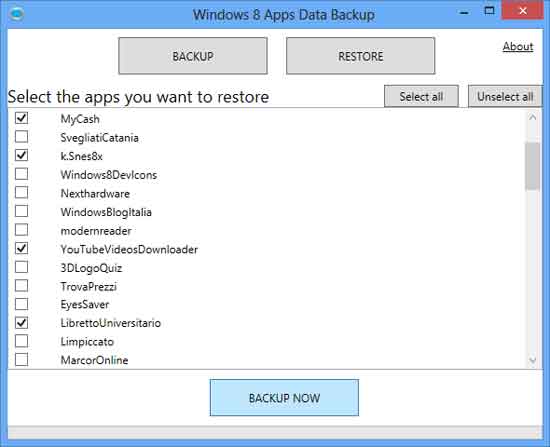The image size is (550, 447).
Task: Select the modernreader label text
Action: pyautogui.click(x=96, y=231)
